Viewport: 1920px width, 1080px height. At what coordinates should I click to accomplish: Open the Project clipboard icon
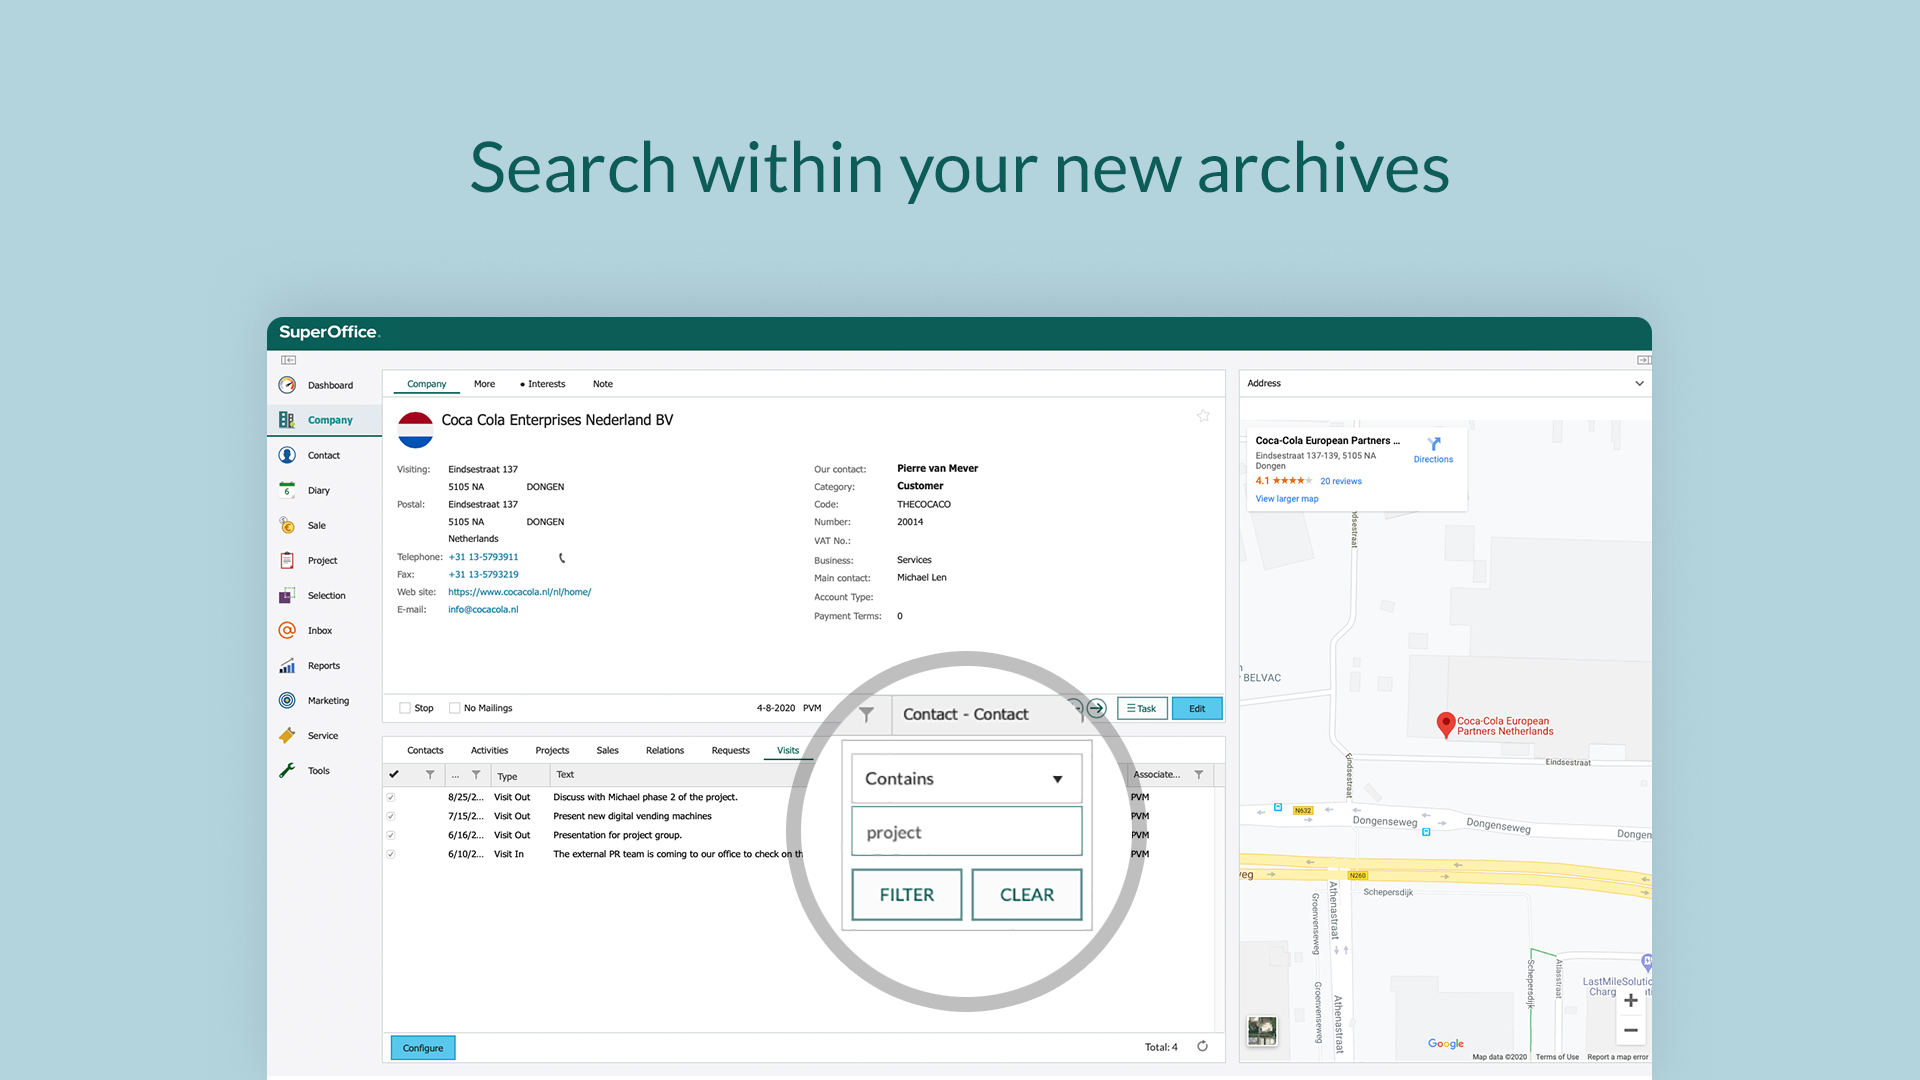287,560
